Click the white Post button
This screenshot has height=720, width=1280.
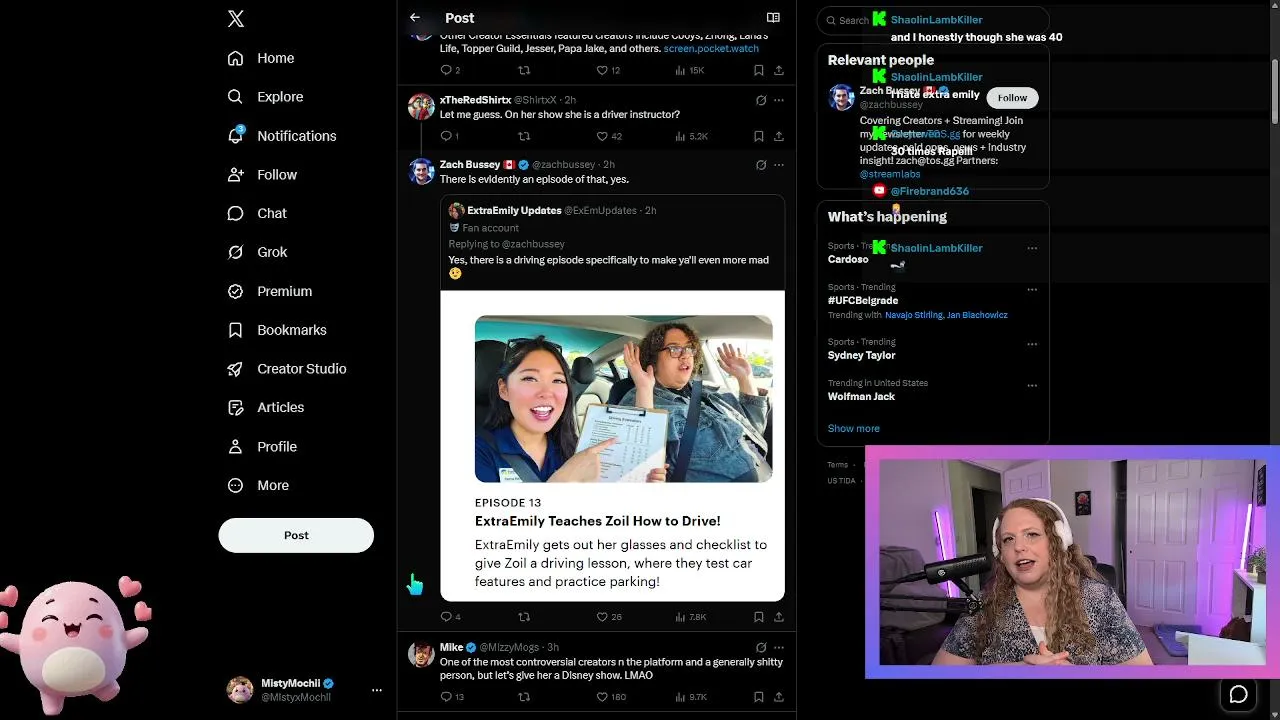point(296,535)
